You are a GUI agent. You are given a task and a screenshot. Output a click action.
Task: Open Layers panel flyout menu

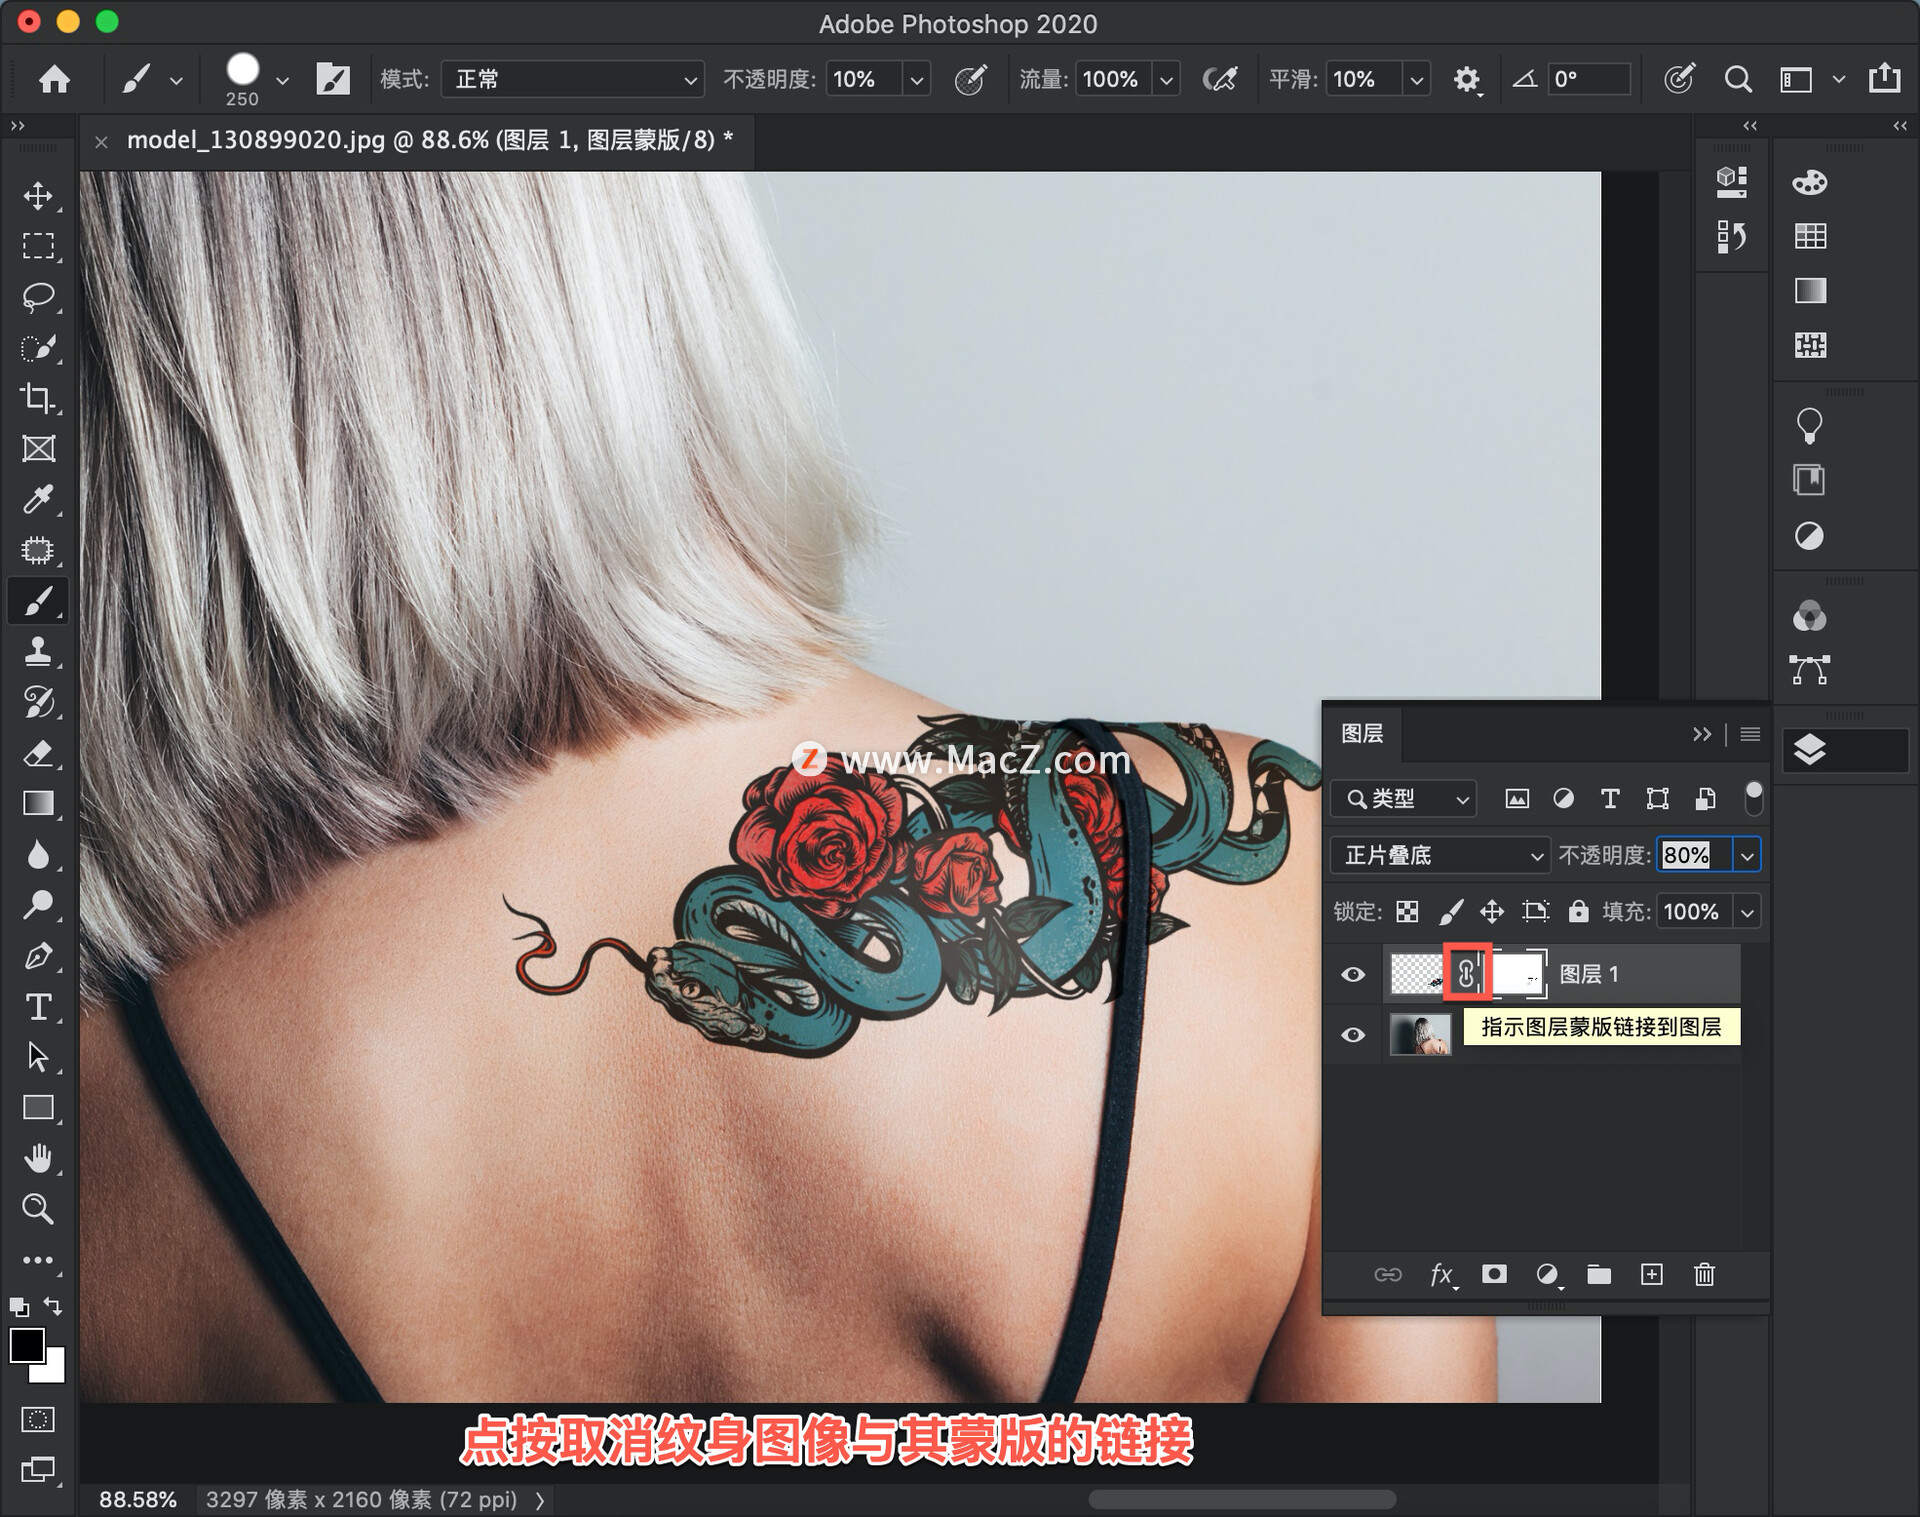pyautogui.click(x=1750, y=734)
